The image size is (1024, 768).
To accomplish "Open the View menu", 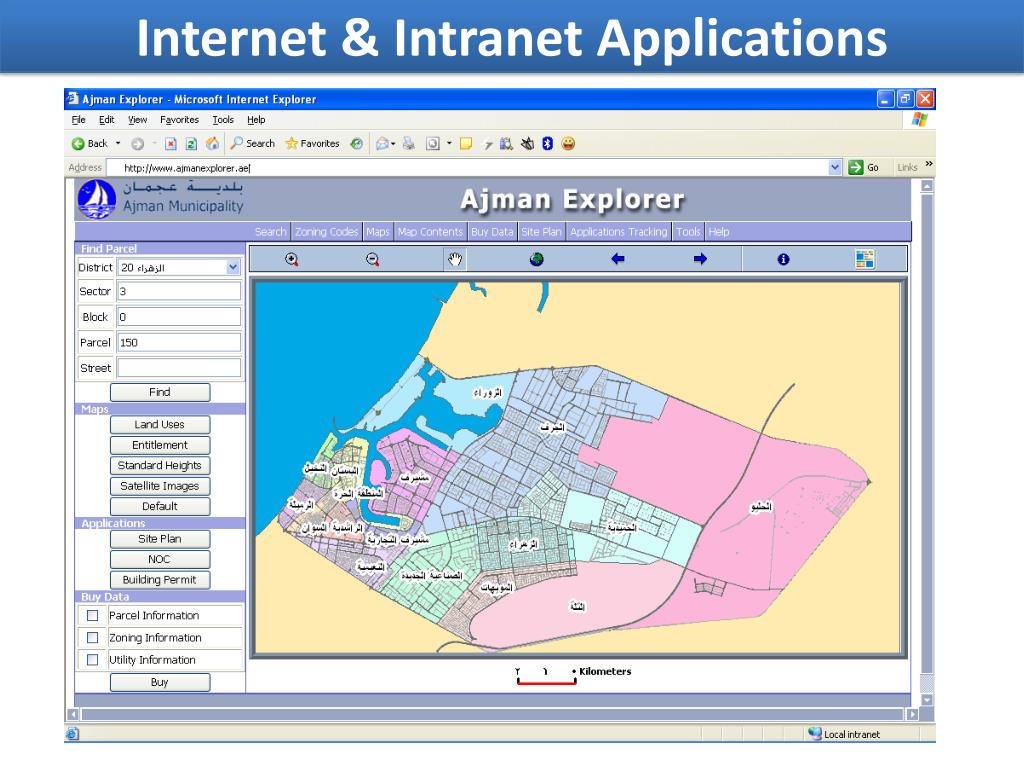I will pyautogui.click(x=137, y=120).
